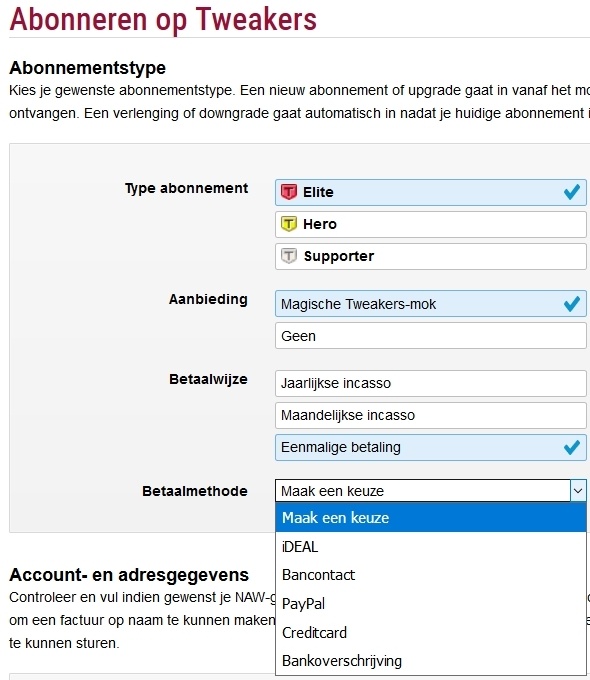The height and width of the screenshot is (680, 590).
Task: Click the red Elite shield badge icon
Action: click(x=289, y=192)
